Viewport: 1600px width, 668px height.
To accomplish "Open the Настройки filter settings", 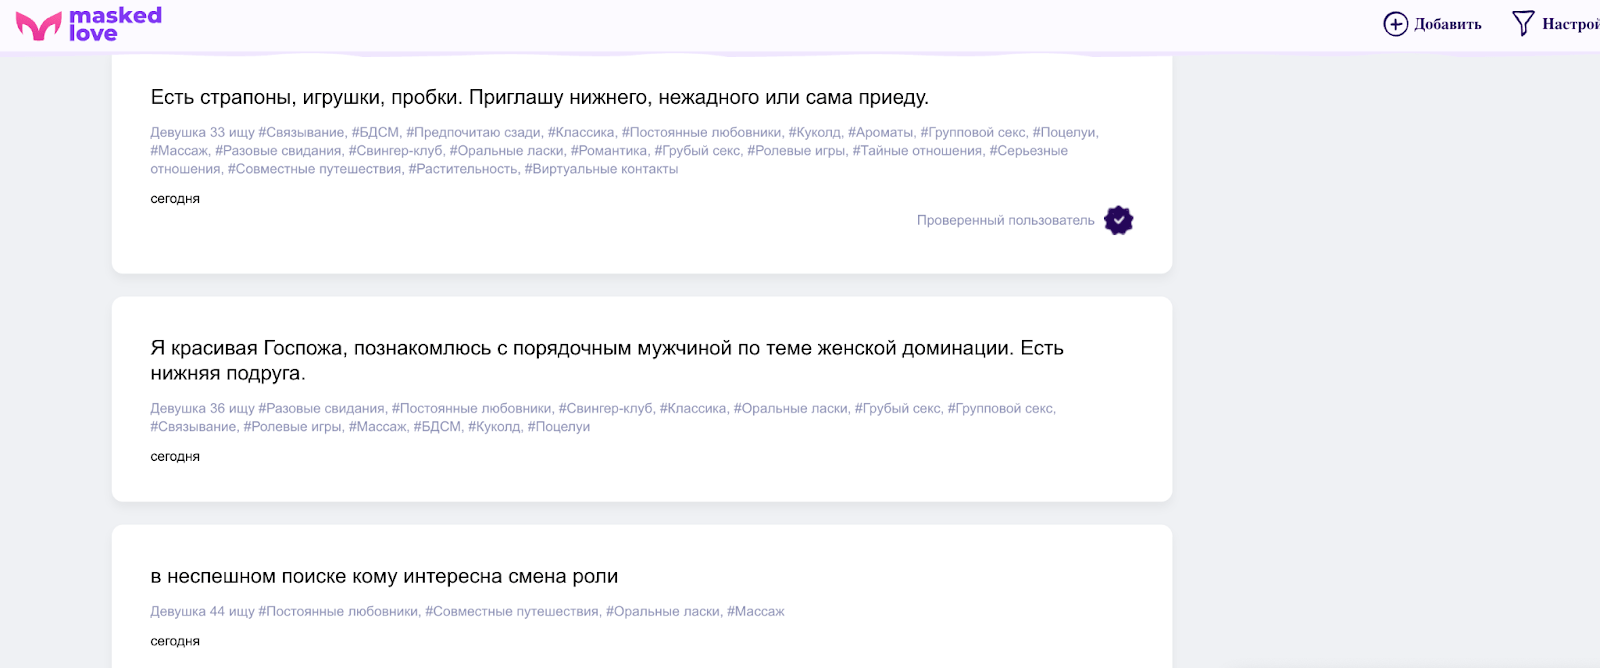I will (1570, 24).
